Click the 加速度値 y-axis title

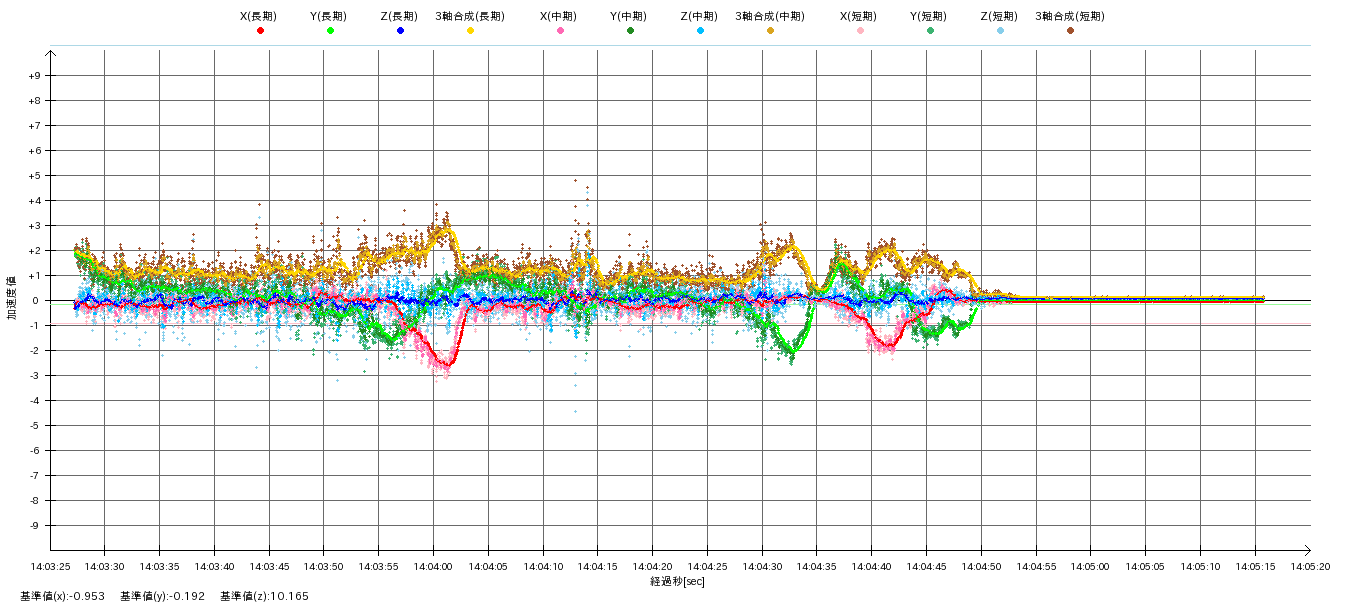coord(13,300)
